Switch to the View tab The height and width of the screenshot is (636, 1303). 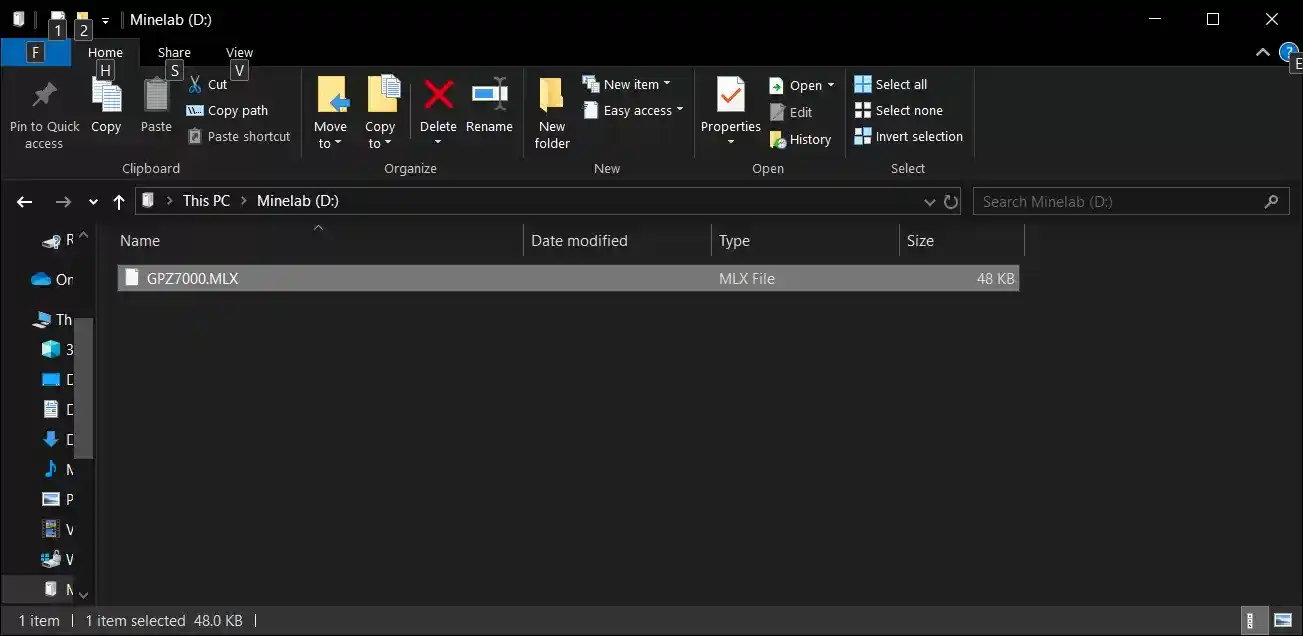[239, 53]
